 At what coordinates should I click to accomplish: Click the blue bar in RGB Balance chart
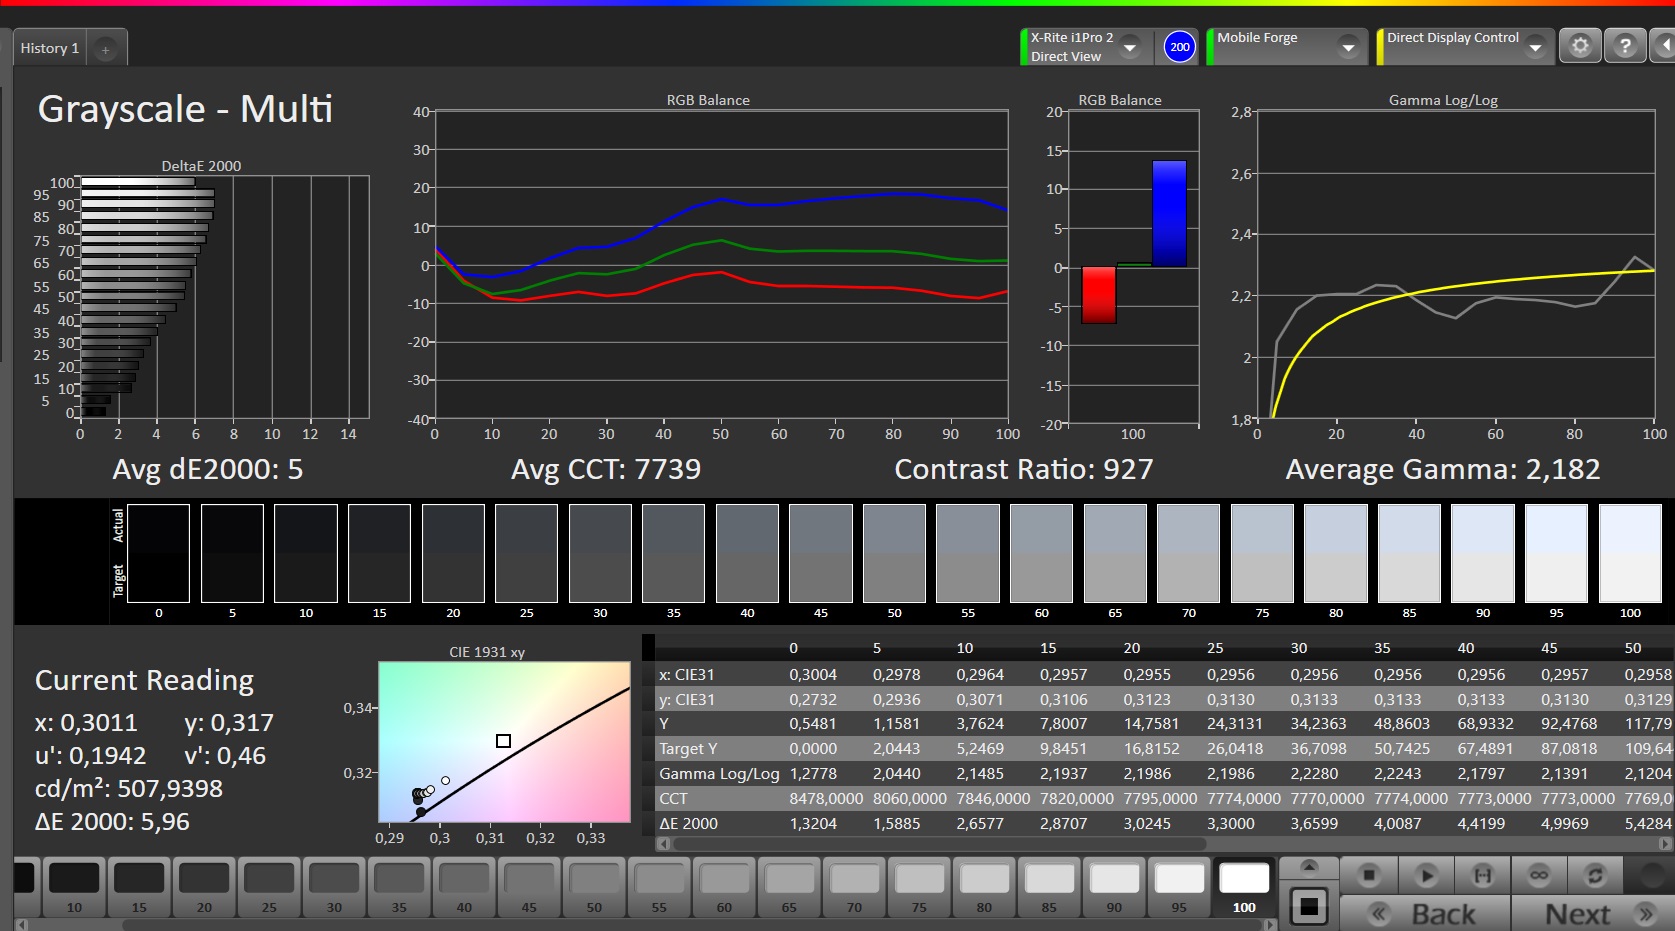coord(1169,214)
